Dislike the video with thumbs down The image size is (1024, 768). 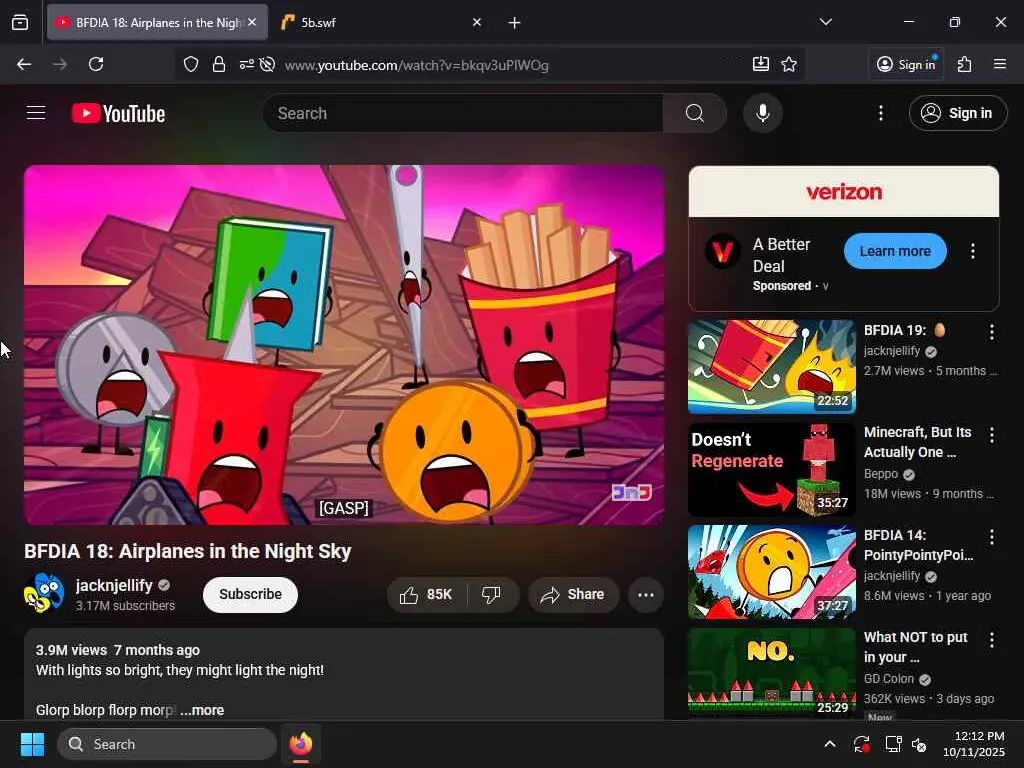491,594
